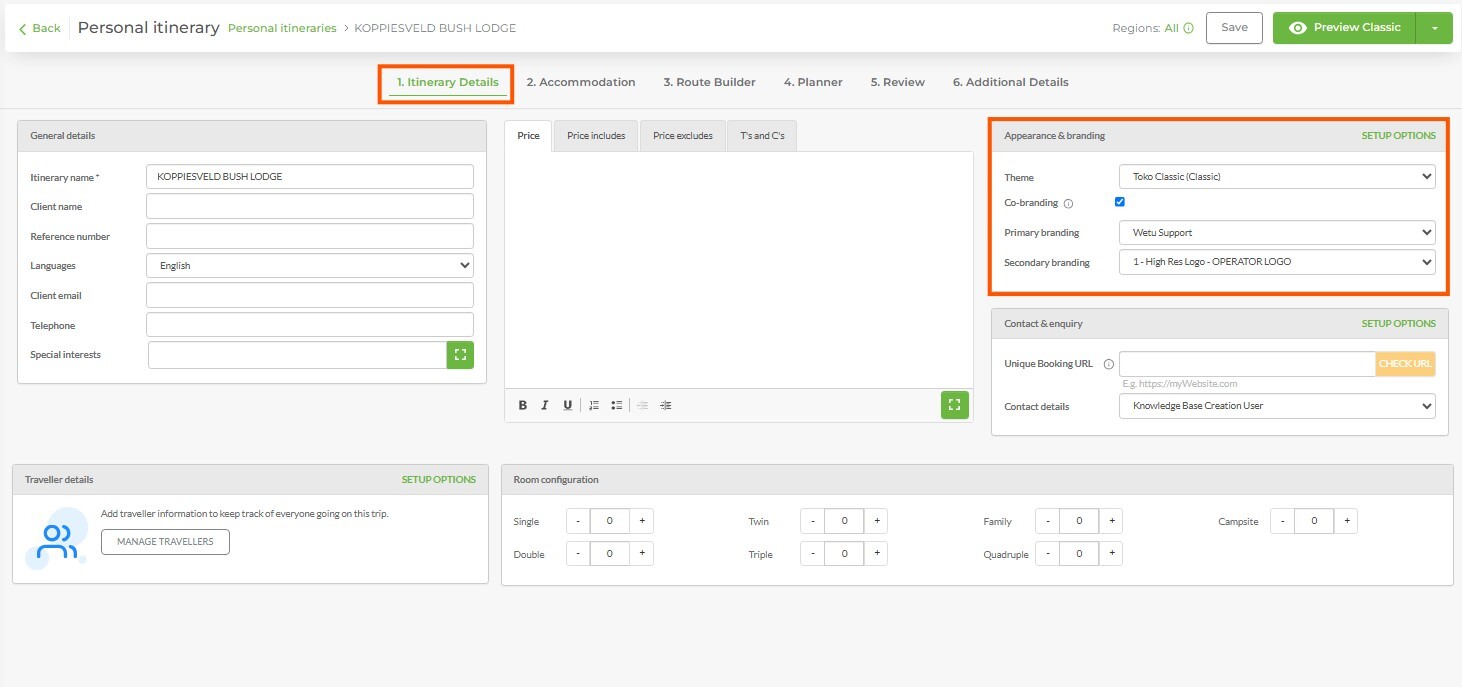
Task: Go to the Route Builder tab
Action: tap(709, 82)
